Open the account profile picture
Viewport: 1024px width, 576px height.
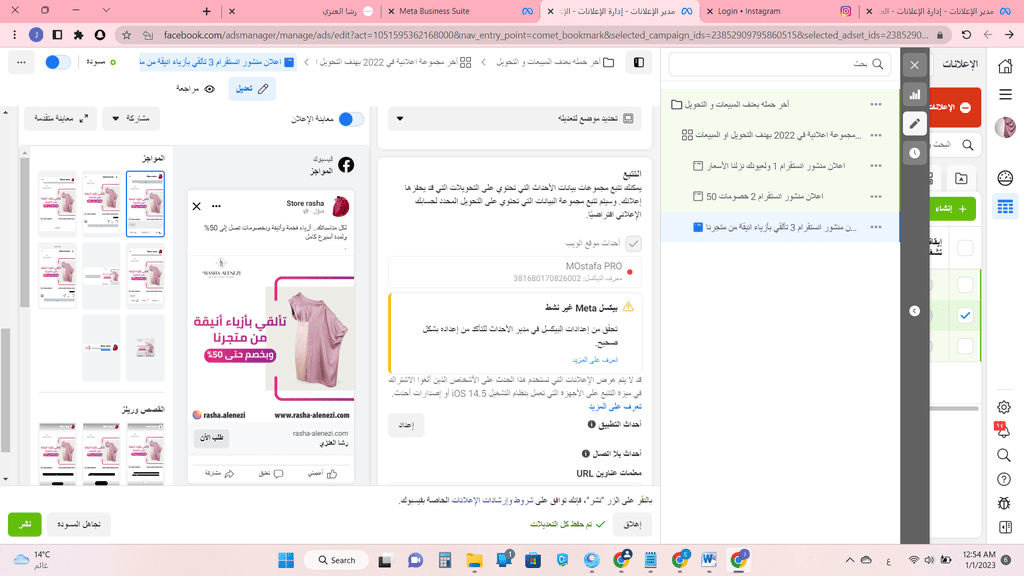[1005, 127]
